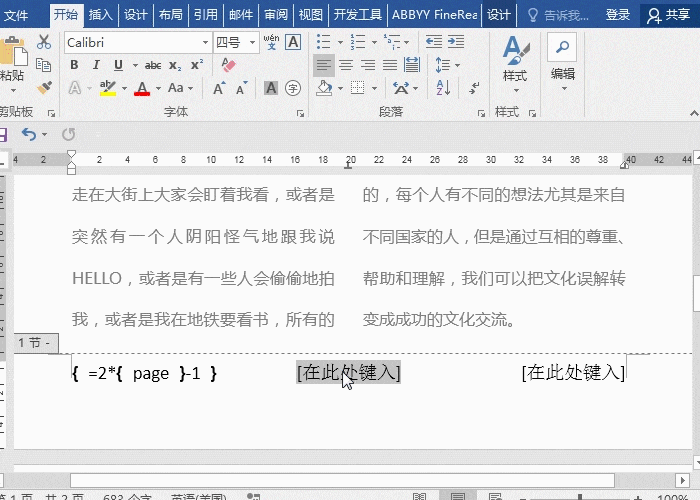Click the Paste clipboard icon
The image size is (700, 500).
[13, 53]
